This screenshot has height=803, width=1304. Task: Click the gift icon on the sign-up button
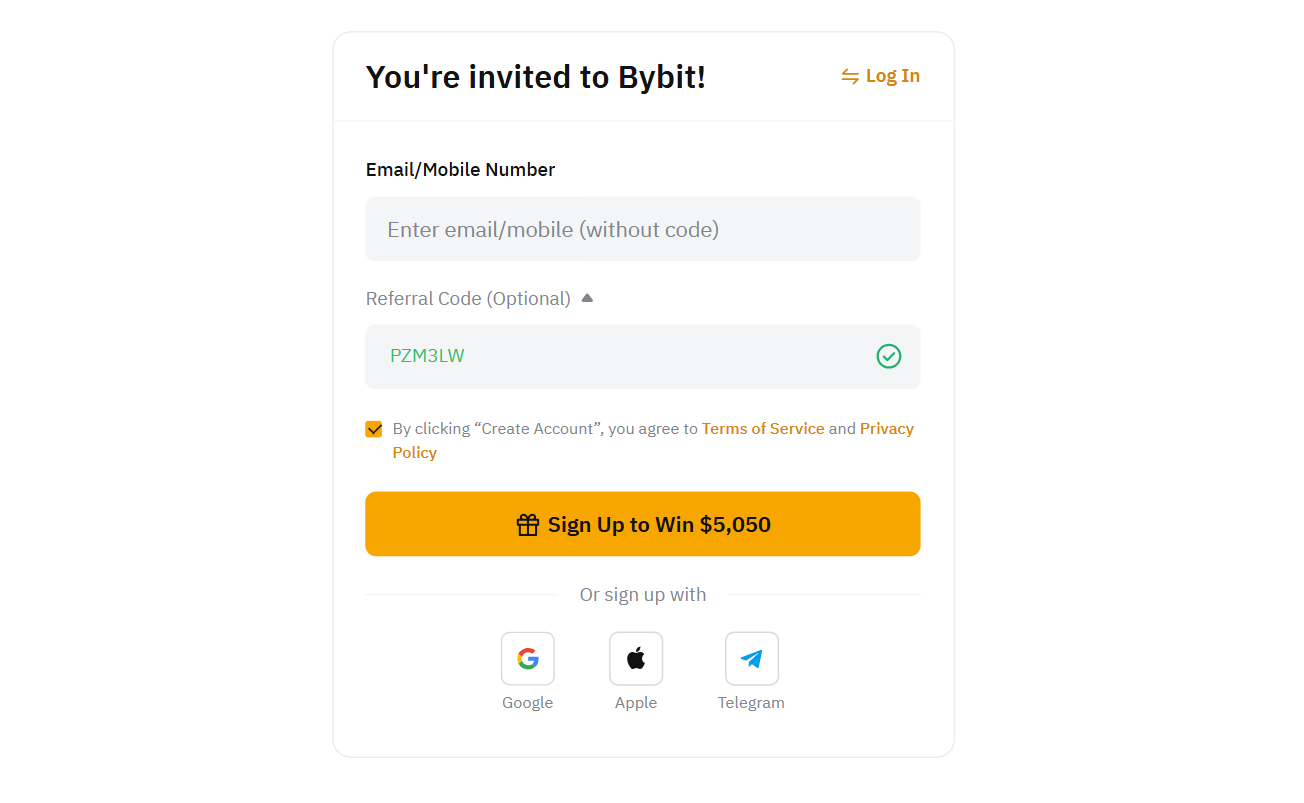point(527,523)
